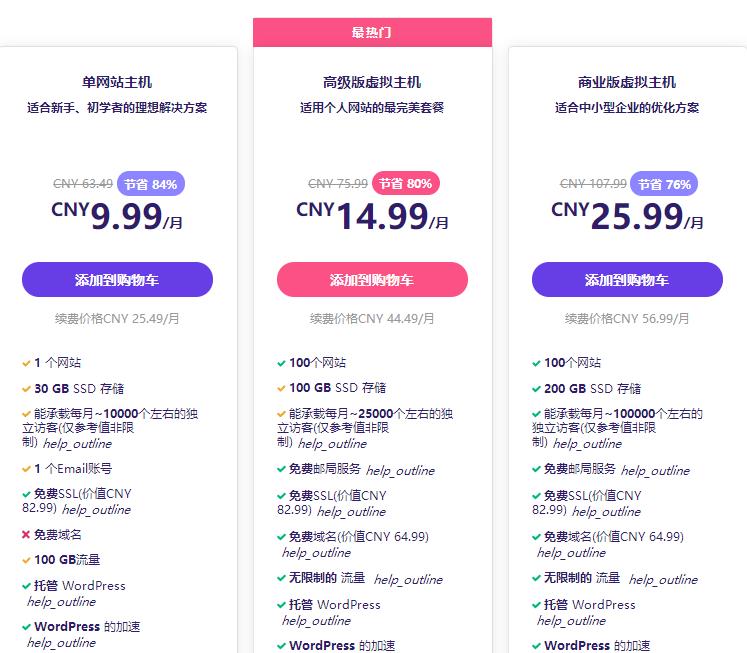Click help icon beside 免费邮局服务 in 商业版虚拟主机 plan
Image resolution: width=747 pixels, height=653 pixels.
655,470
